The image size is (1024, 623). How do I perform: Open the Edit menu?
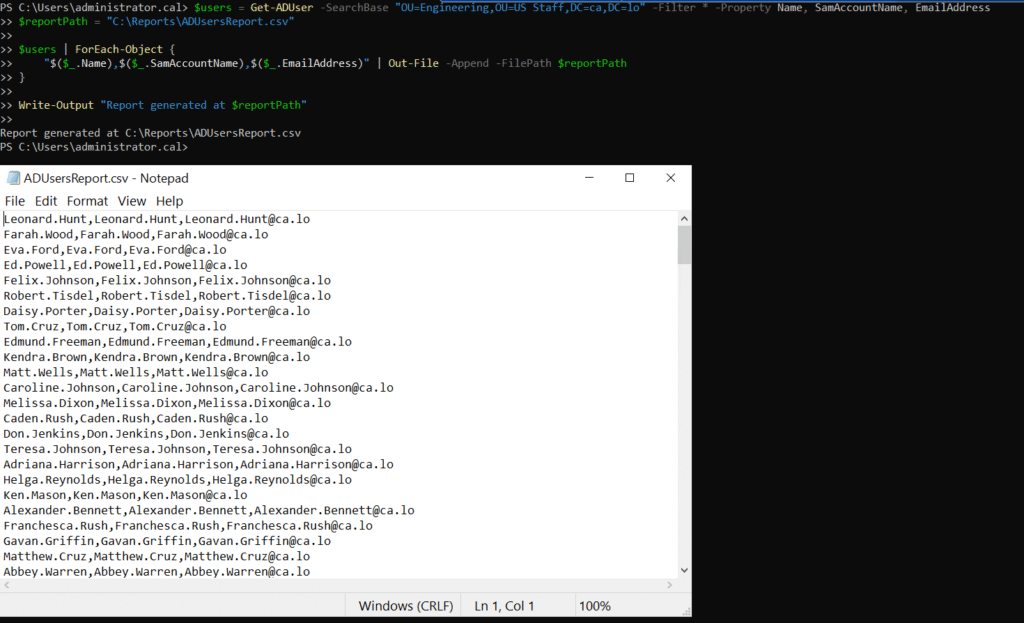46,201
